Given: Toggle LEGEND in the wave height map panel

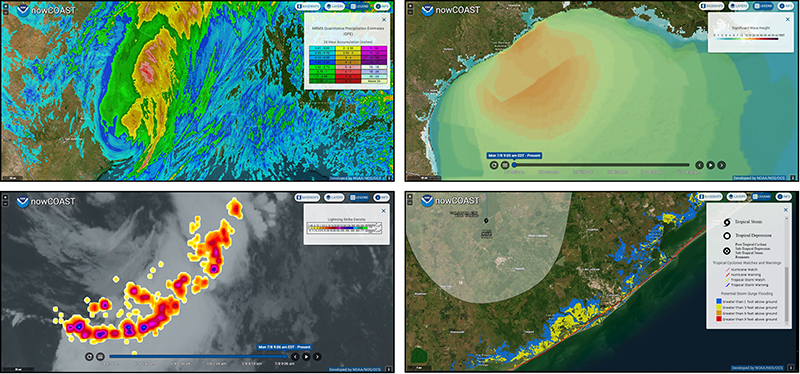Looking at the screenshot, I should click(x=763, y=6).
